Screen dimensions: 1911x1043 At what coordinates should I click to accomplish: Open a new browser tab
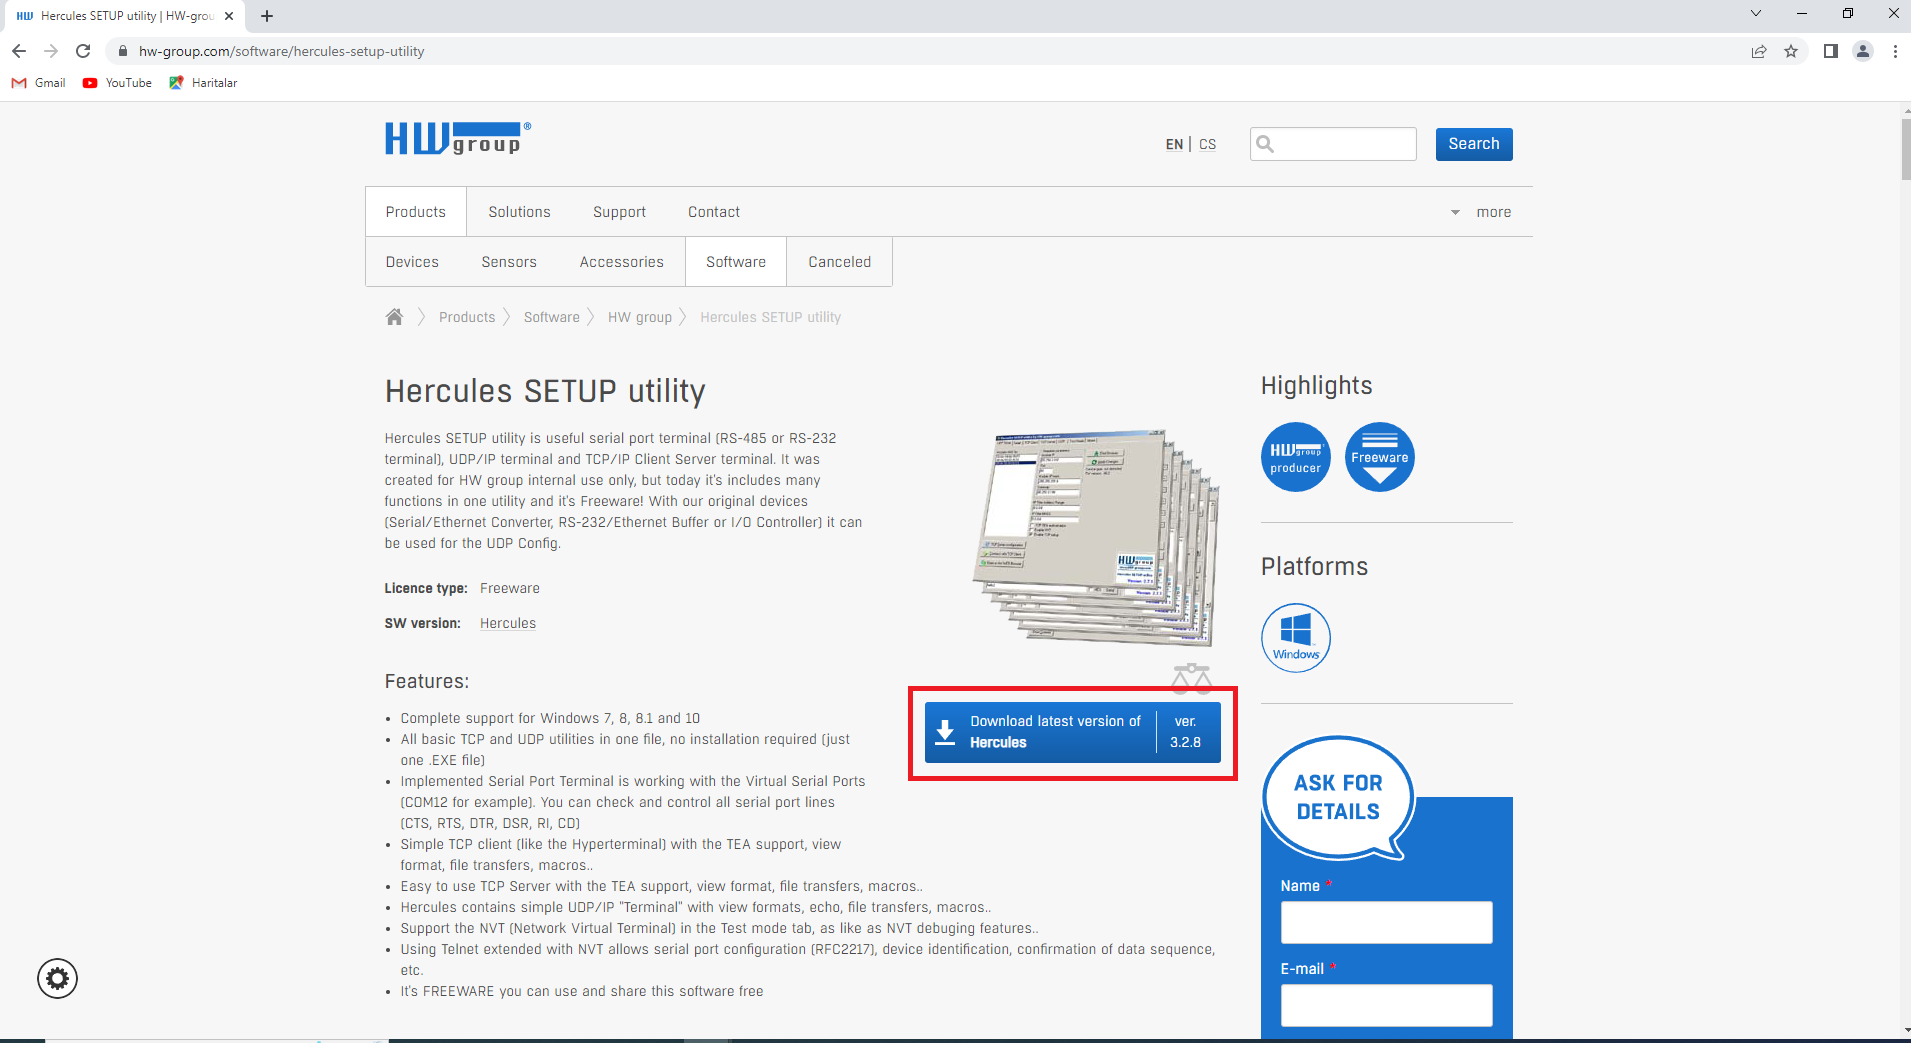coord(267,16)
